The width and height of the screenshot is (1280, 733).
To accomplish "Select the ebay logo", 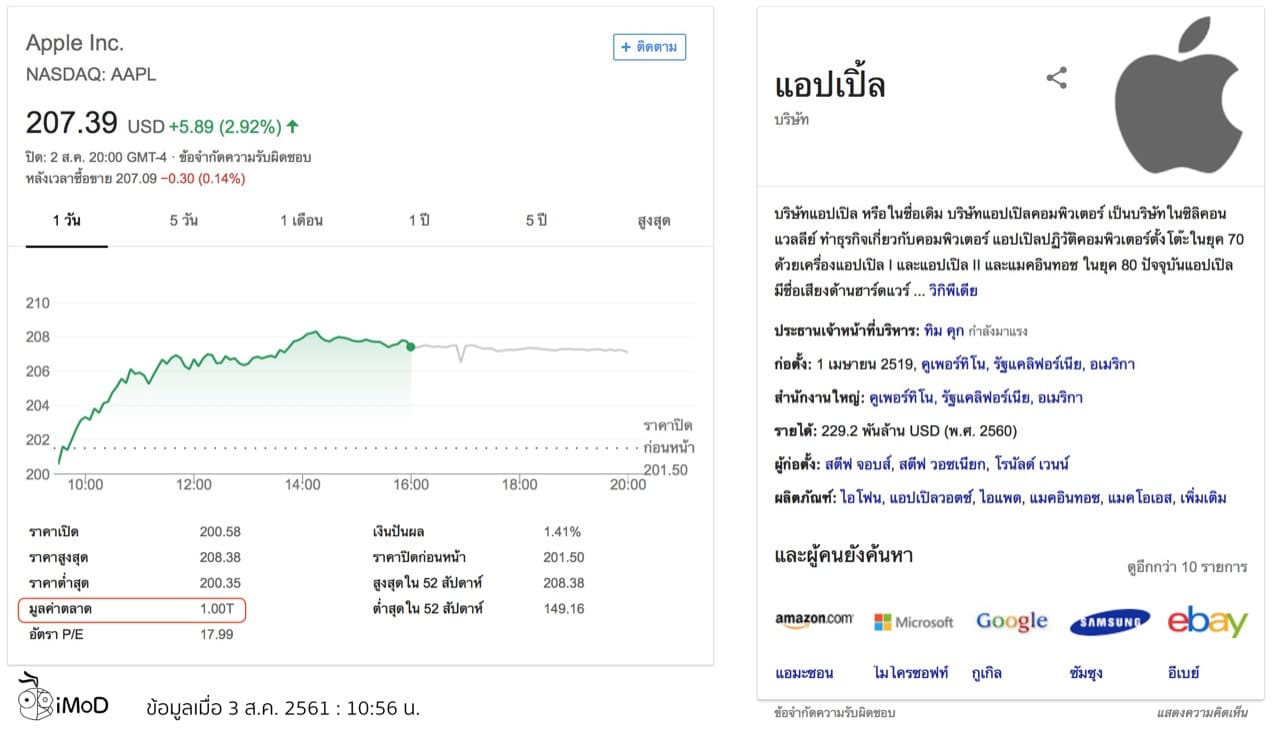I will (1208, 621).
